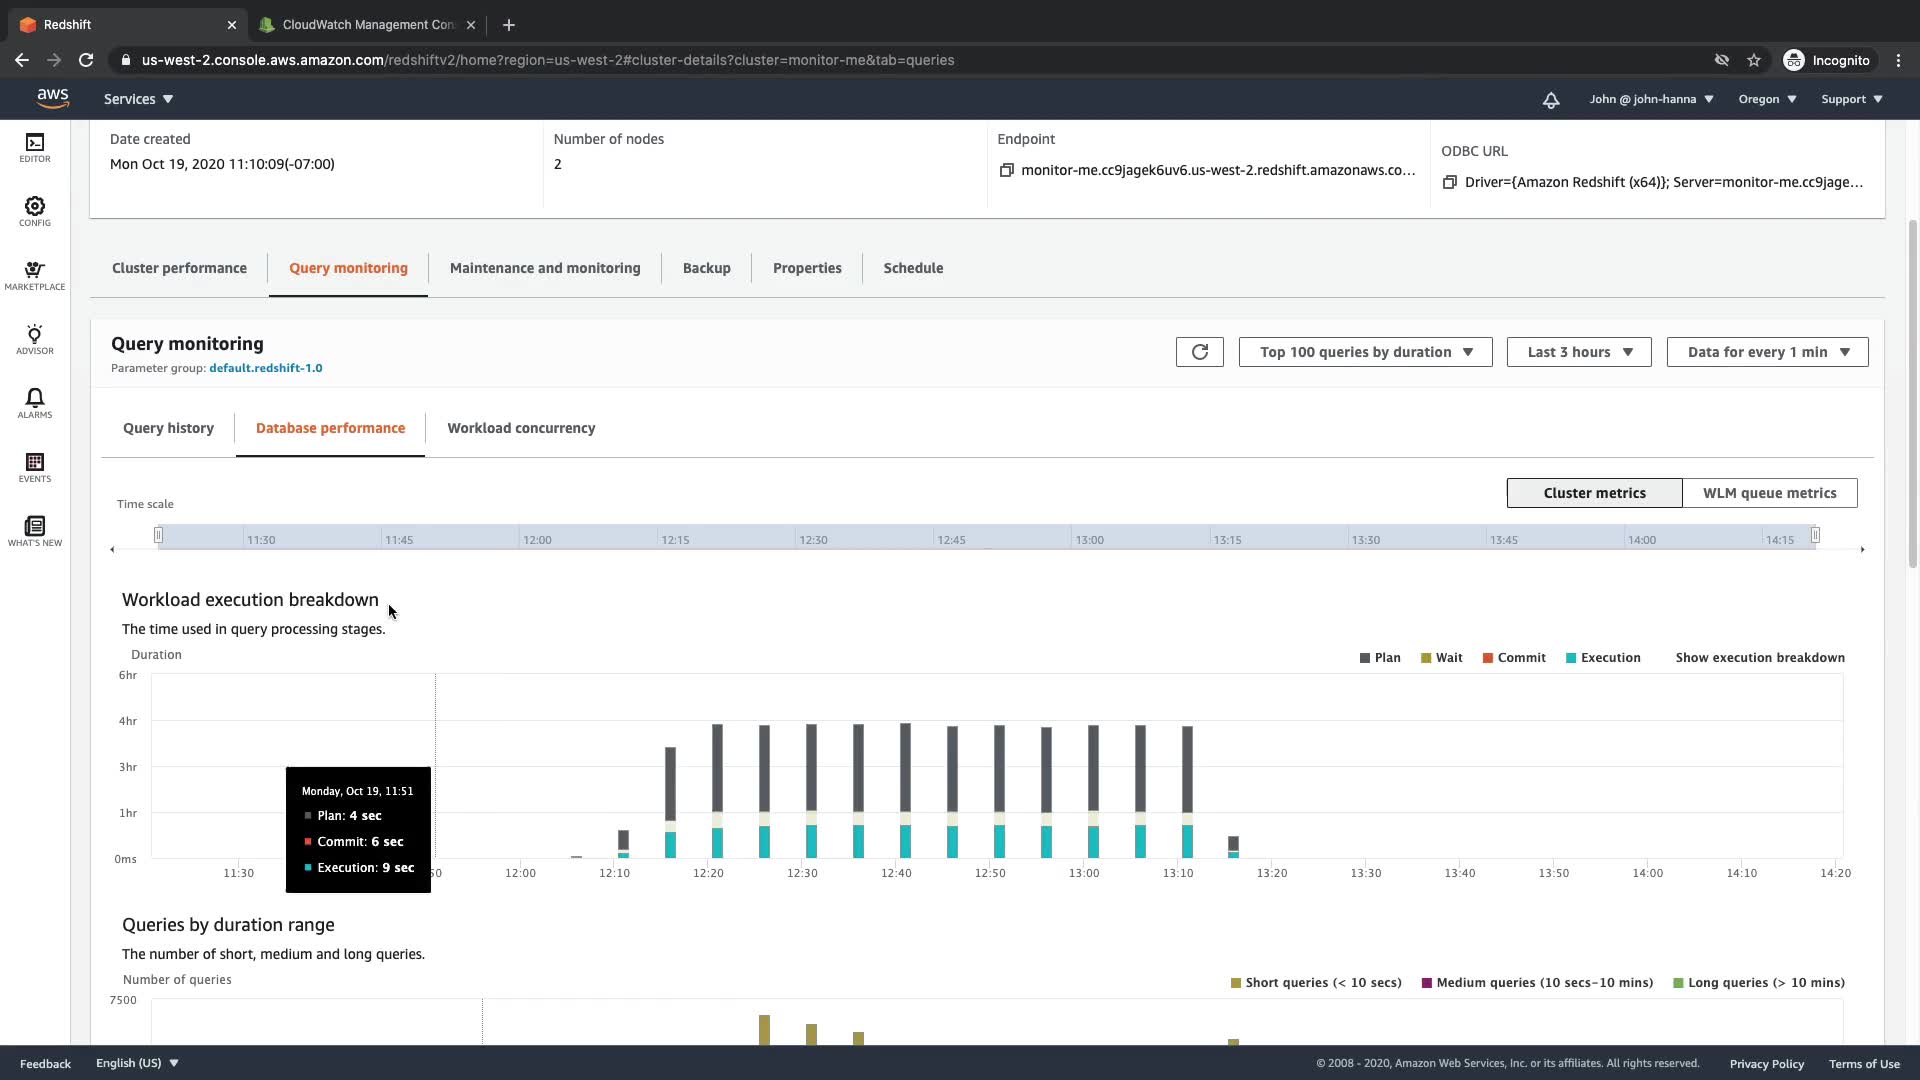
Task: Click Show execution breakdown
Action: point(1760,658)
